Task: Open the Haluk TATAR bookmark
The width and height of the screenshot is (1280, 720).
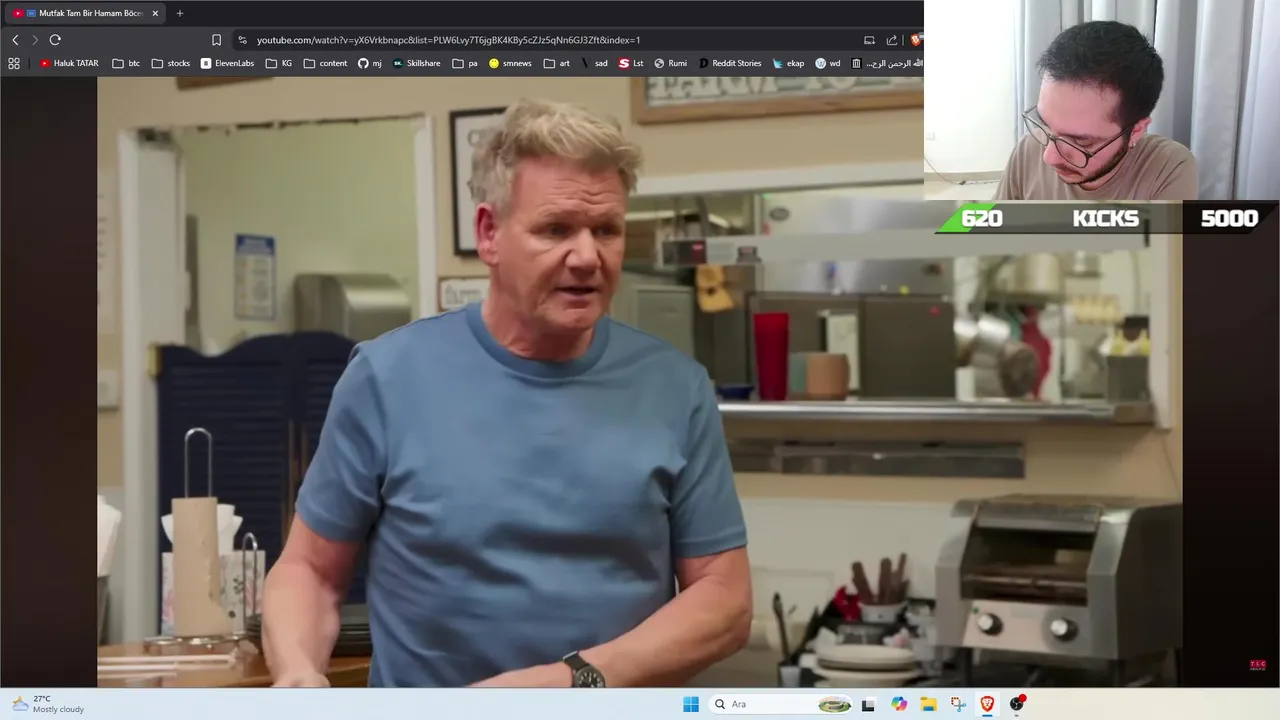Action: pyautogui.click(x=69, y=63)
